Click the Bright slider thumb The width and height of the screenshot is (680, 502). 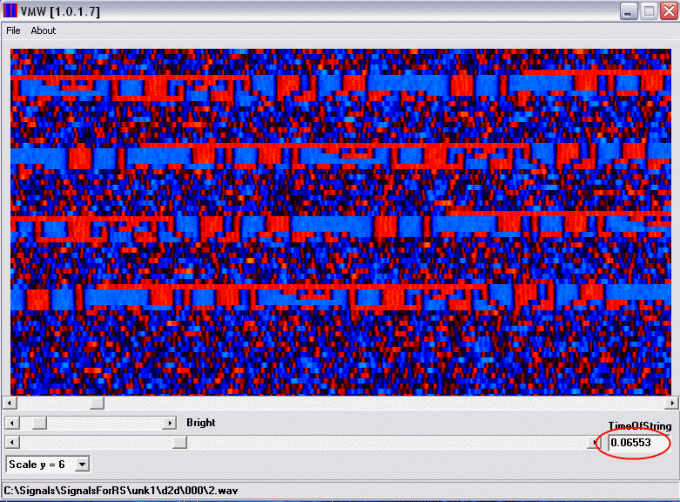(x=39, y=423)
